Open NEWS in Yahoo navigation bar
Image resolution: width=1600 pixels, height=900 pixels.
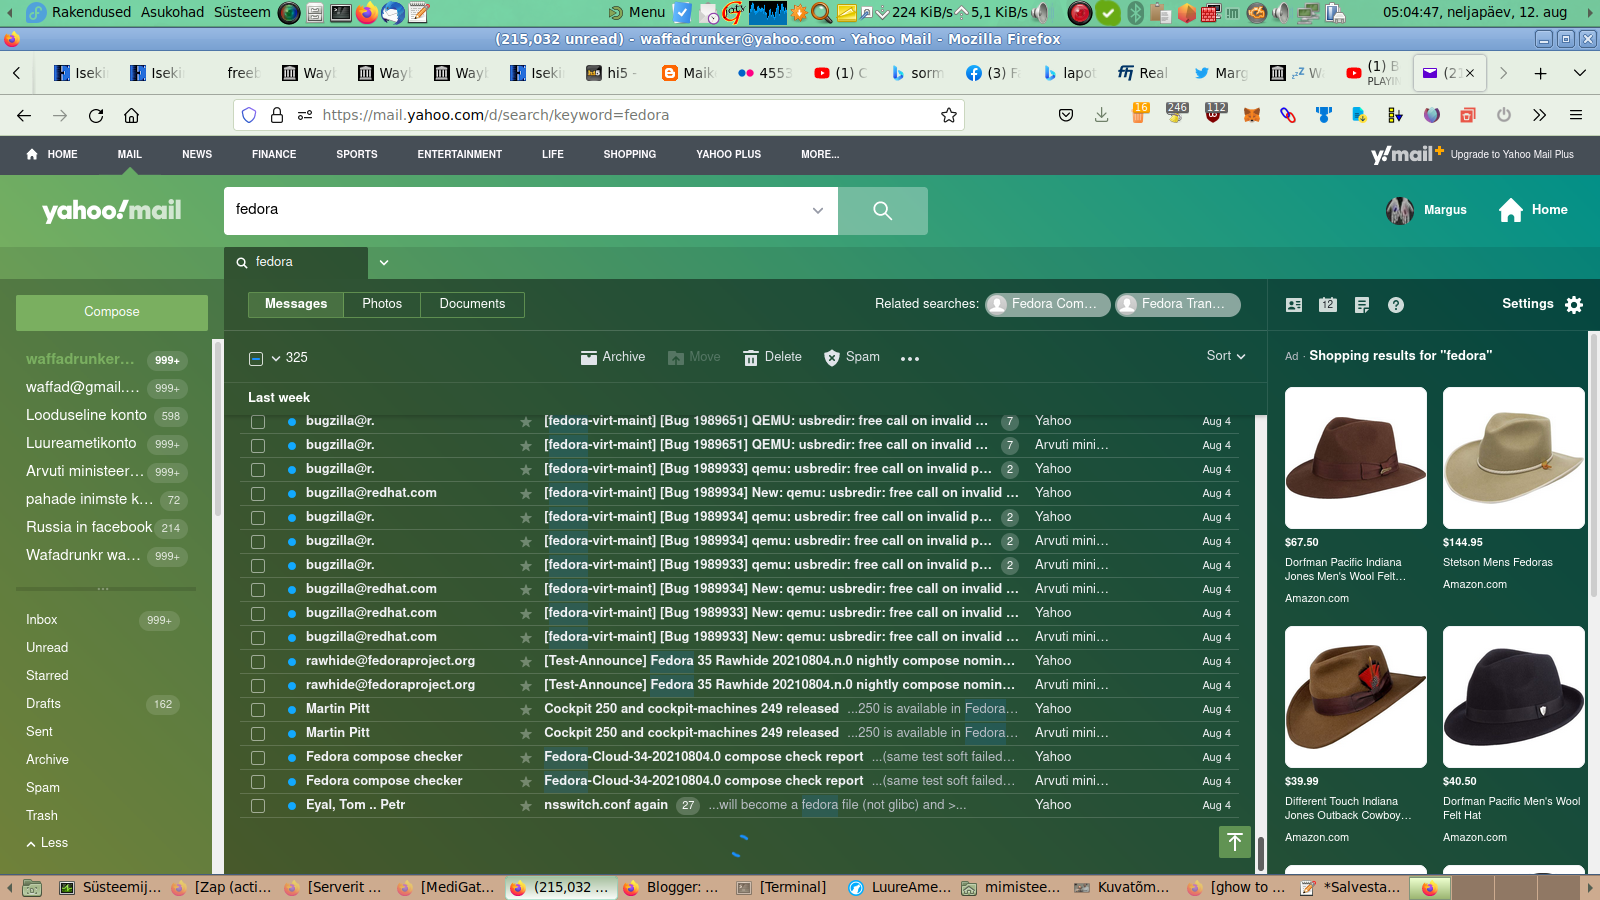197,155
